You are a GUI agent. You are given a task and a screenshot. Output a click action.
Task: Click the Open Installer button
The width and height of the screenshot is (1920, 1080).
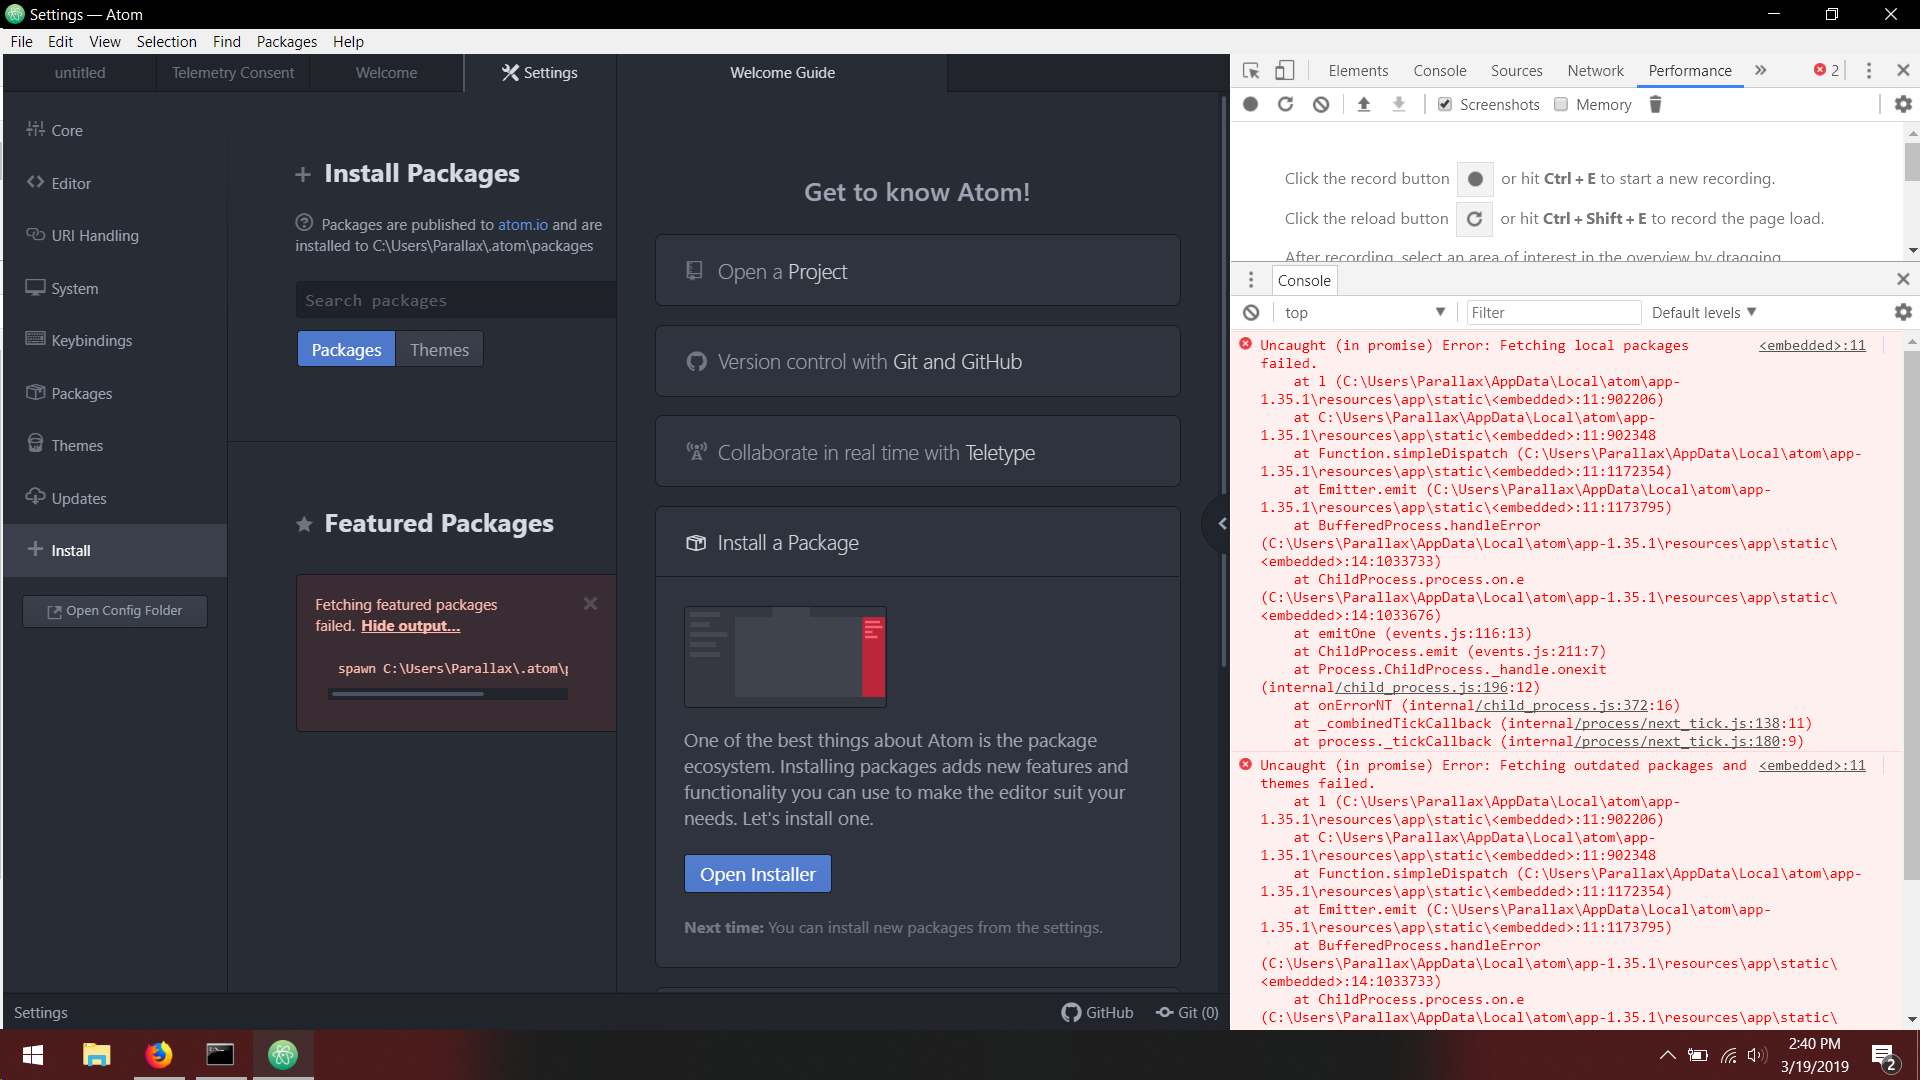point(757,873)
